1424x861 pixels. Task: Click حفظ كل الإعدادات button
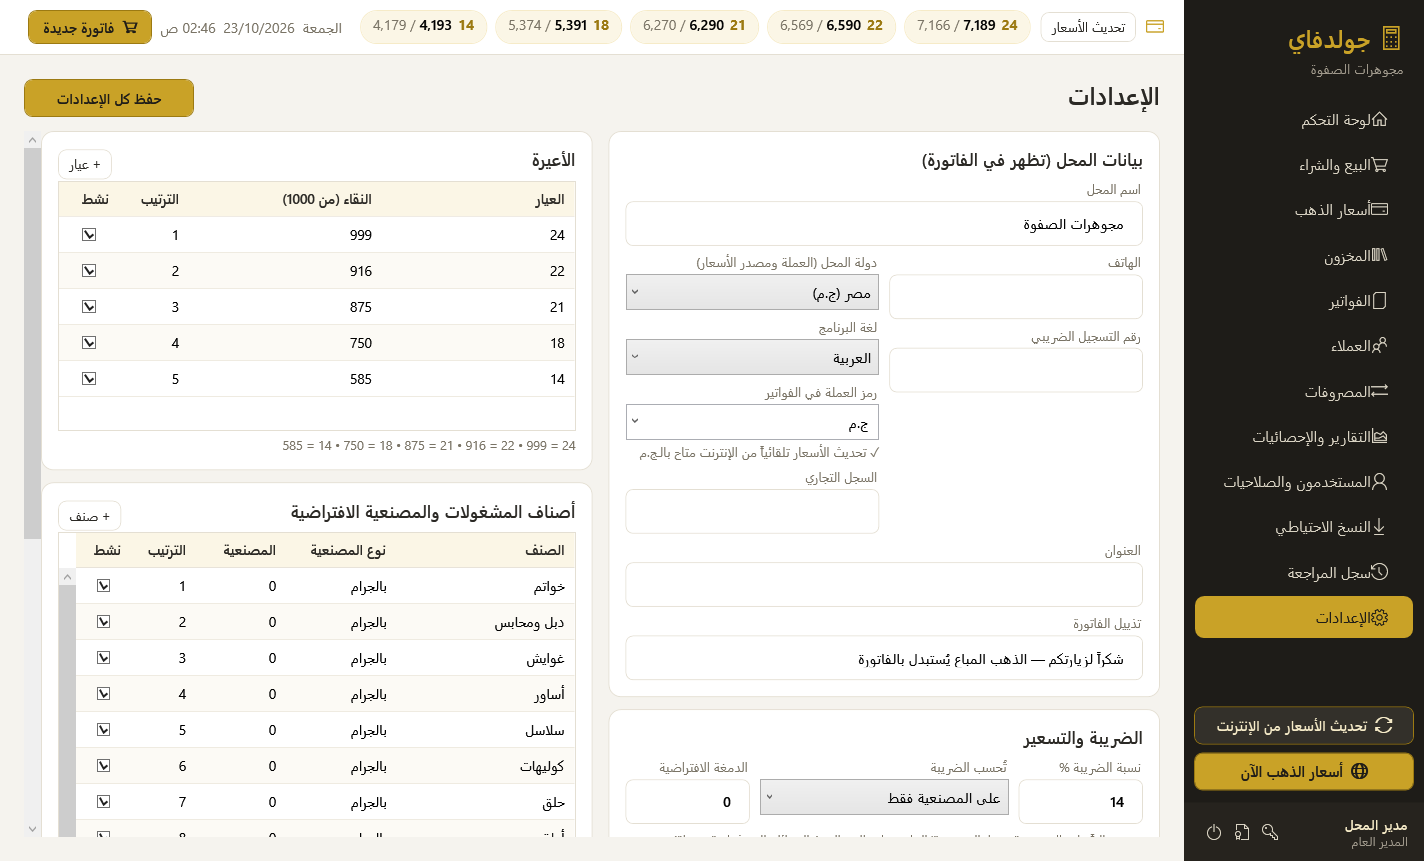click(x=109, y=99)
